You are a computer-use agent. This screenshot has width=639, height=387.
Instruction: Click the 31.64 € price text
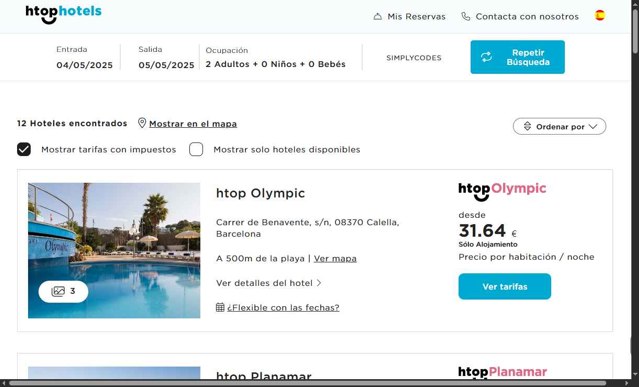(488, 231)
